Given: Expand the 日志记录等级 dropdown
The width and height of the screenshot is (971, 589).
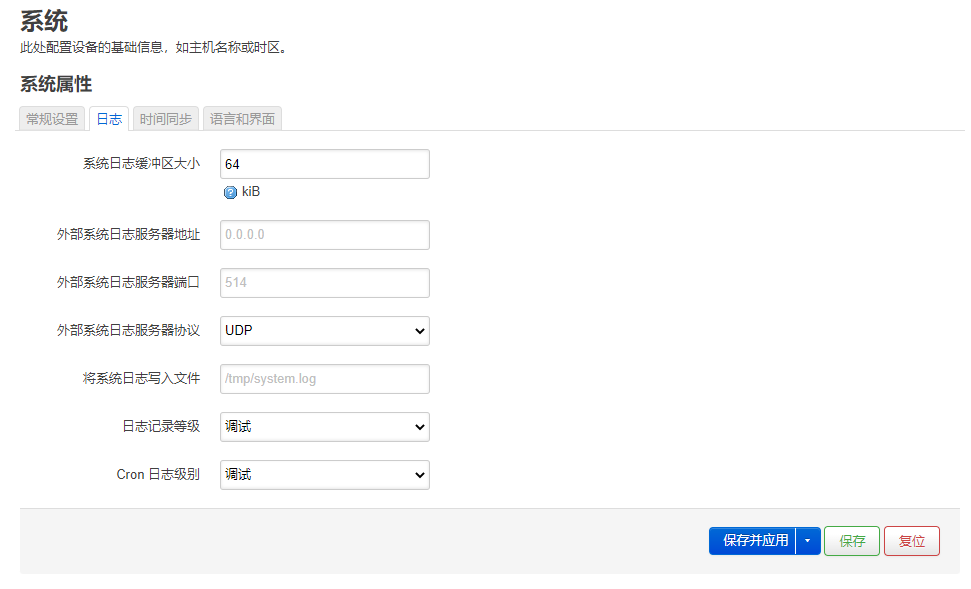Looking at the screenshot, I should click(x=324, y=427).
